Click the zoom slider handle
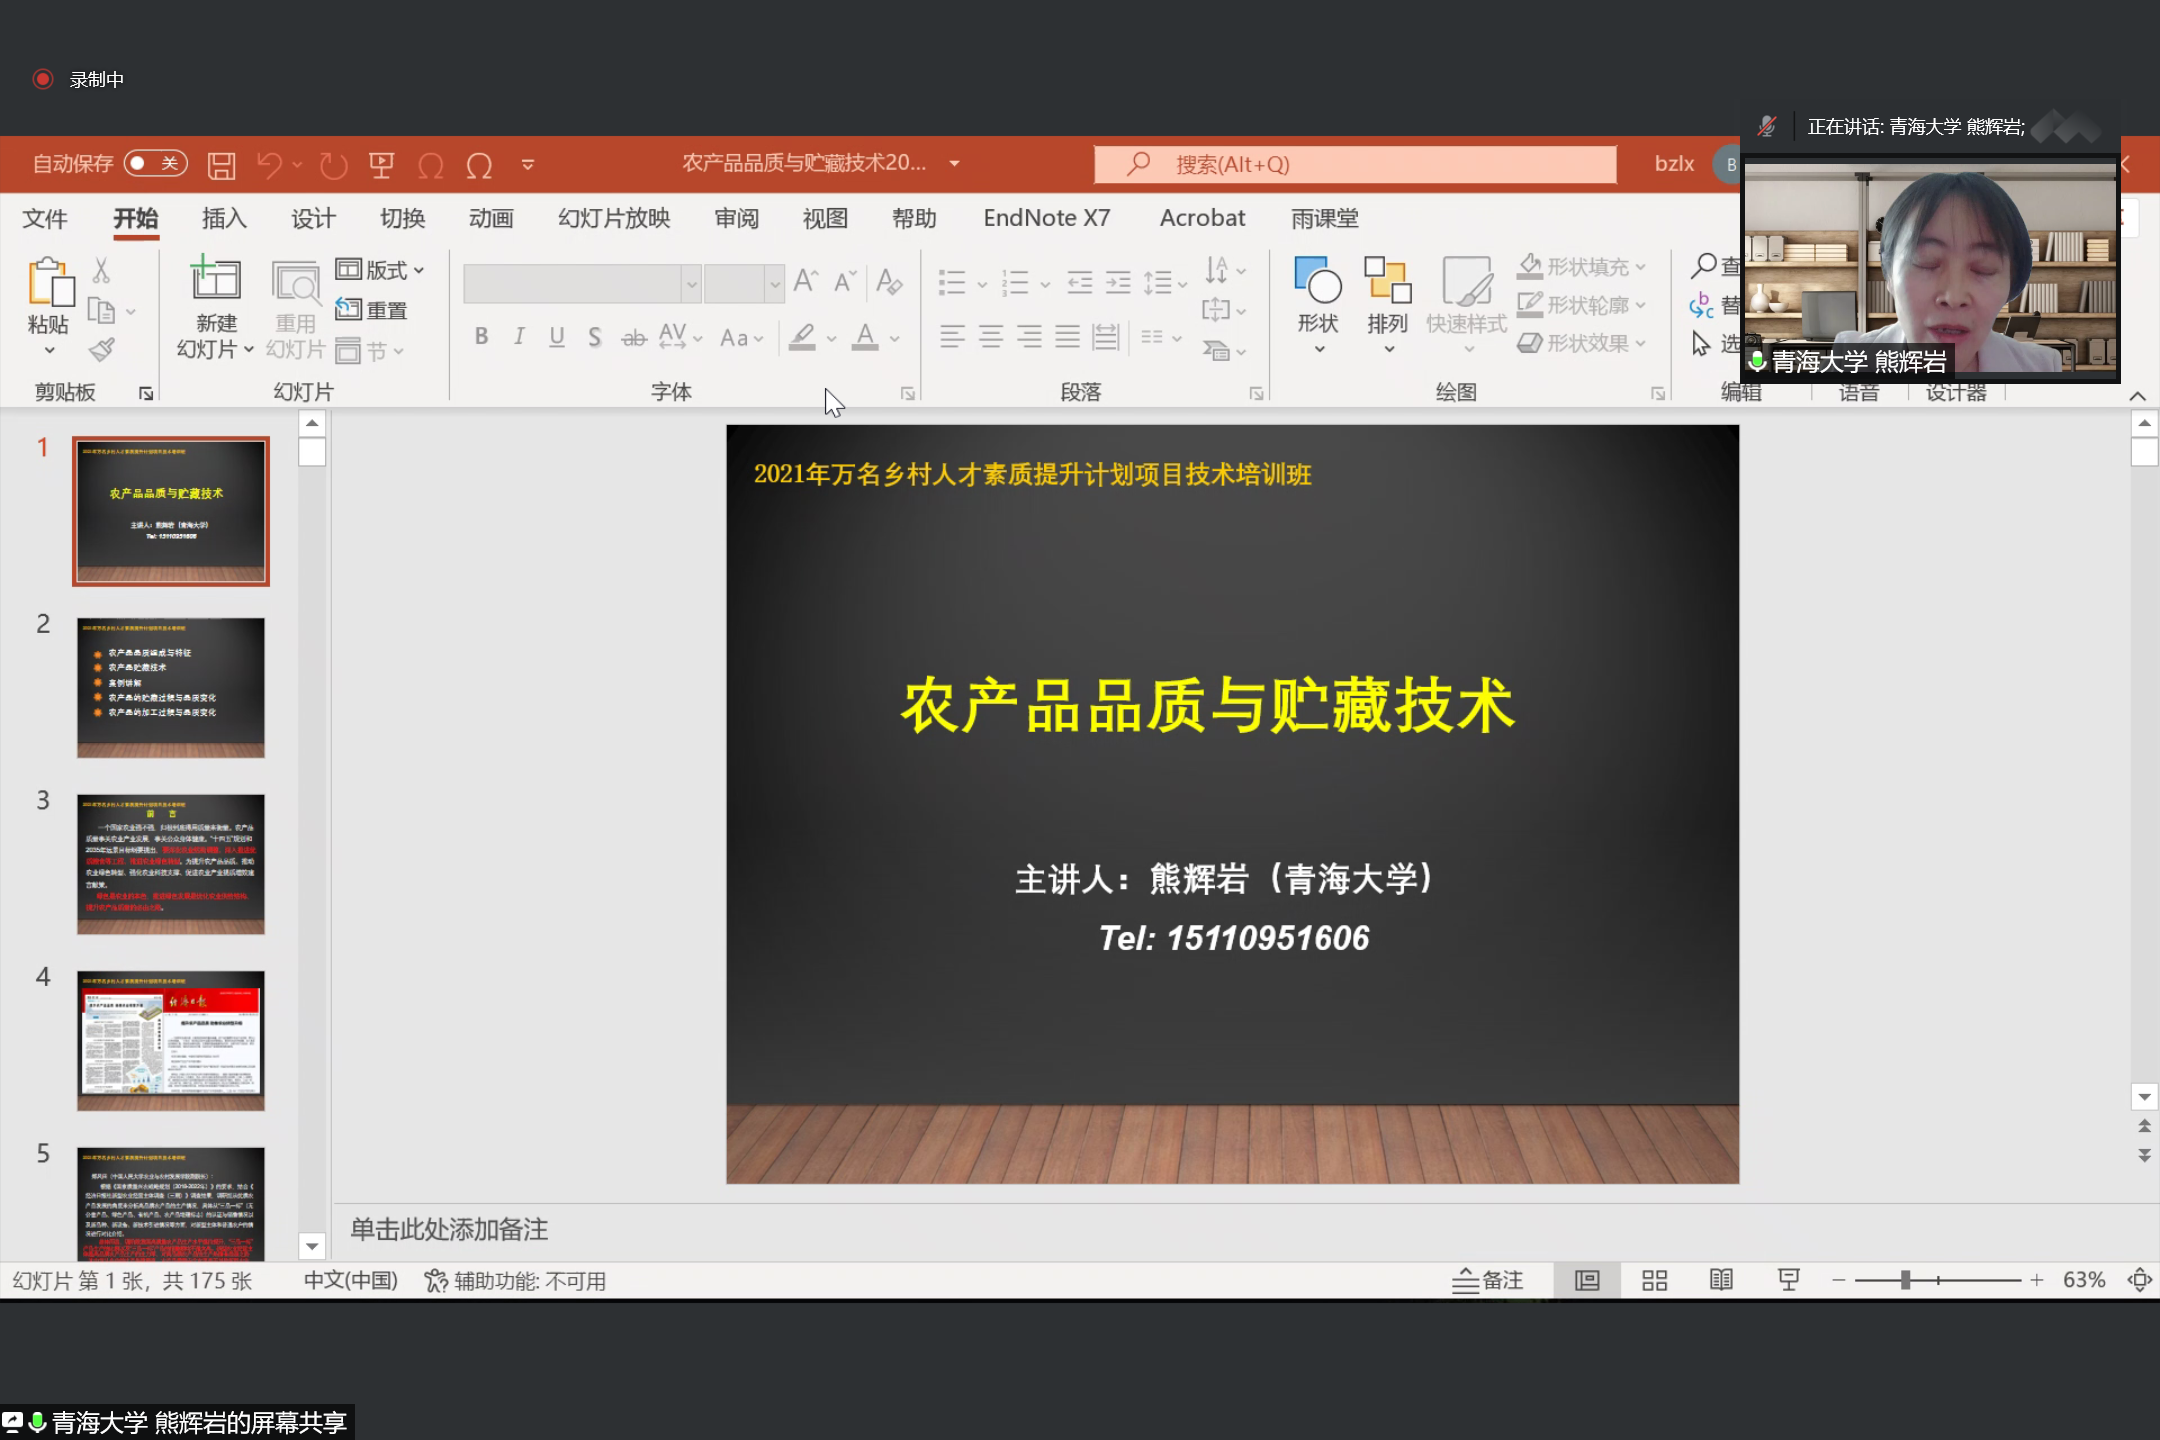 1906,1280
